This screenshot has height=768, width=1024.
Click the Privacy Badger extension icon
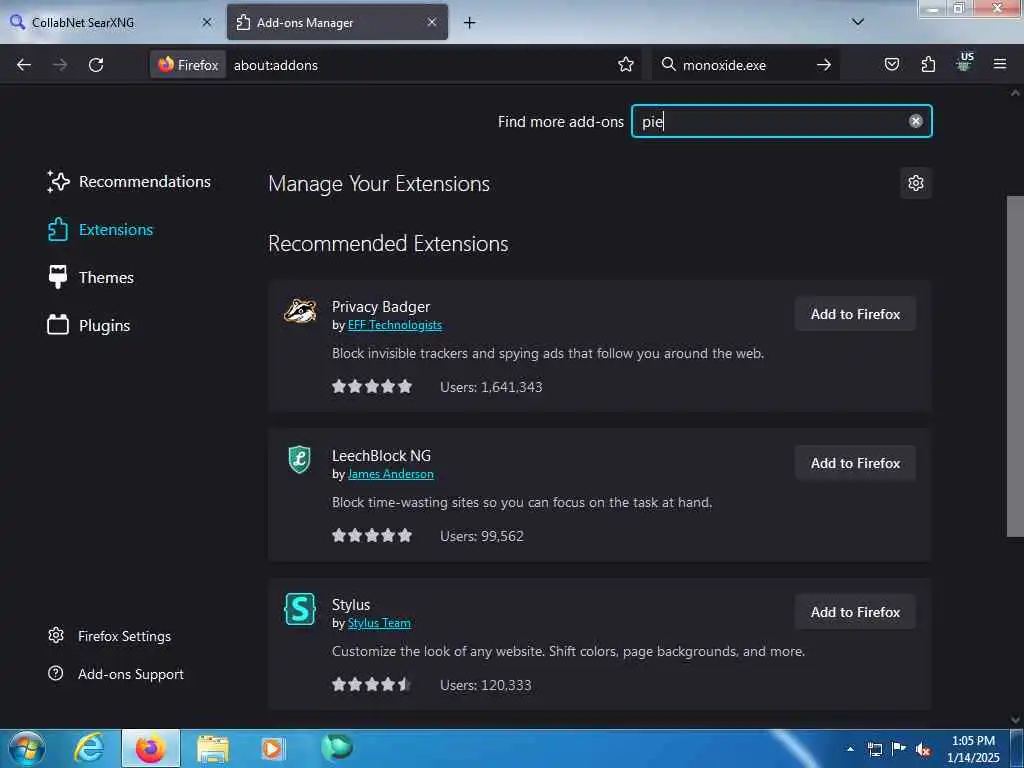point(300,311)
